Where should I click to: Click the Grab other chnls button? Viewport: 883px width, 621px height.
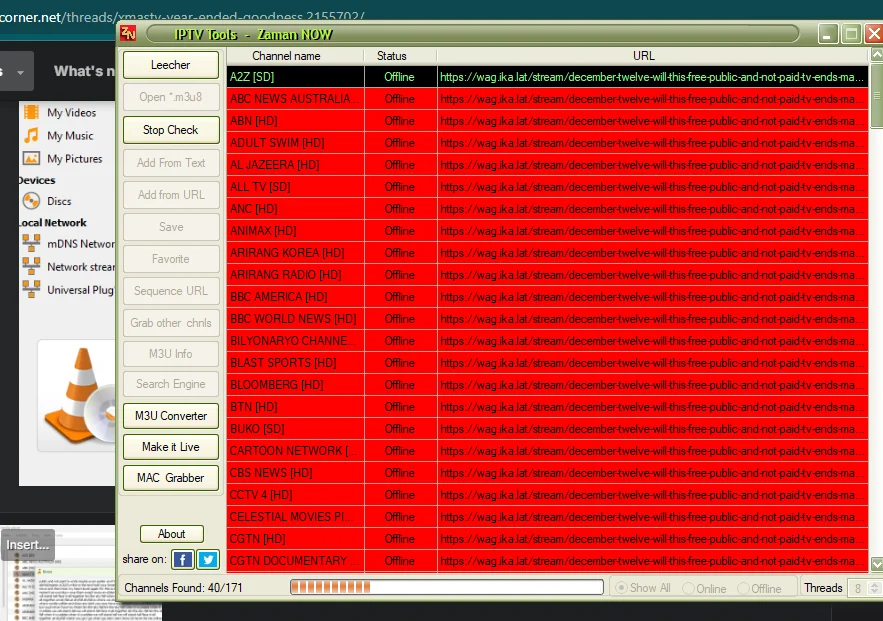(x=171, y=323)
